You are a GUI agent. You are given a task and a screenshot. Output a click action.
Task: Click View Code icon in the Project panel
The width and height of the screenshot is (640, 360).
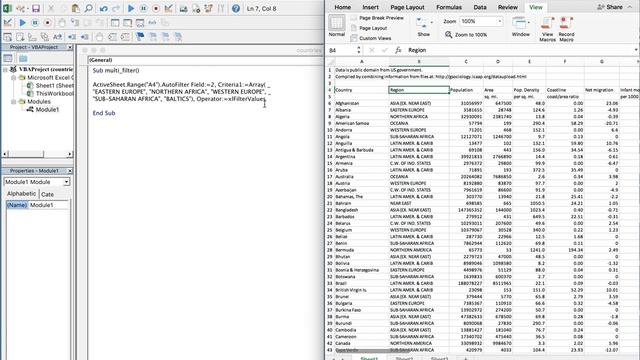[8, 58]
